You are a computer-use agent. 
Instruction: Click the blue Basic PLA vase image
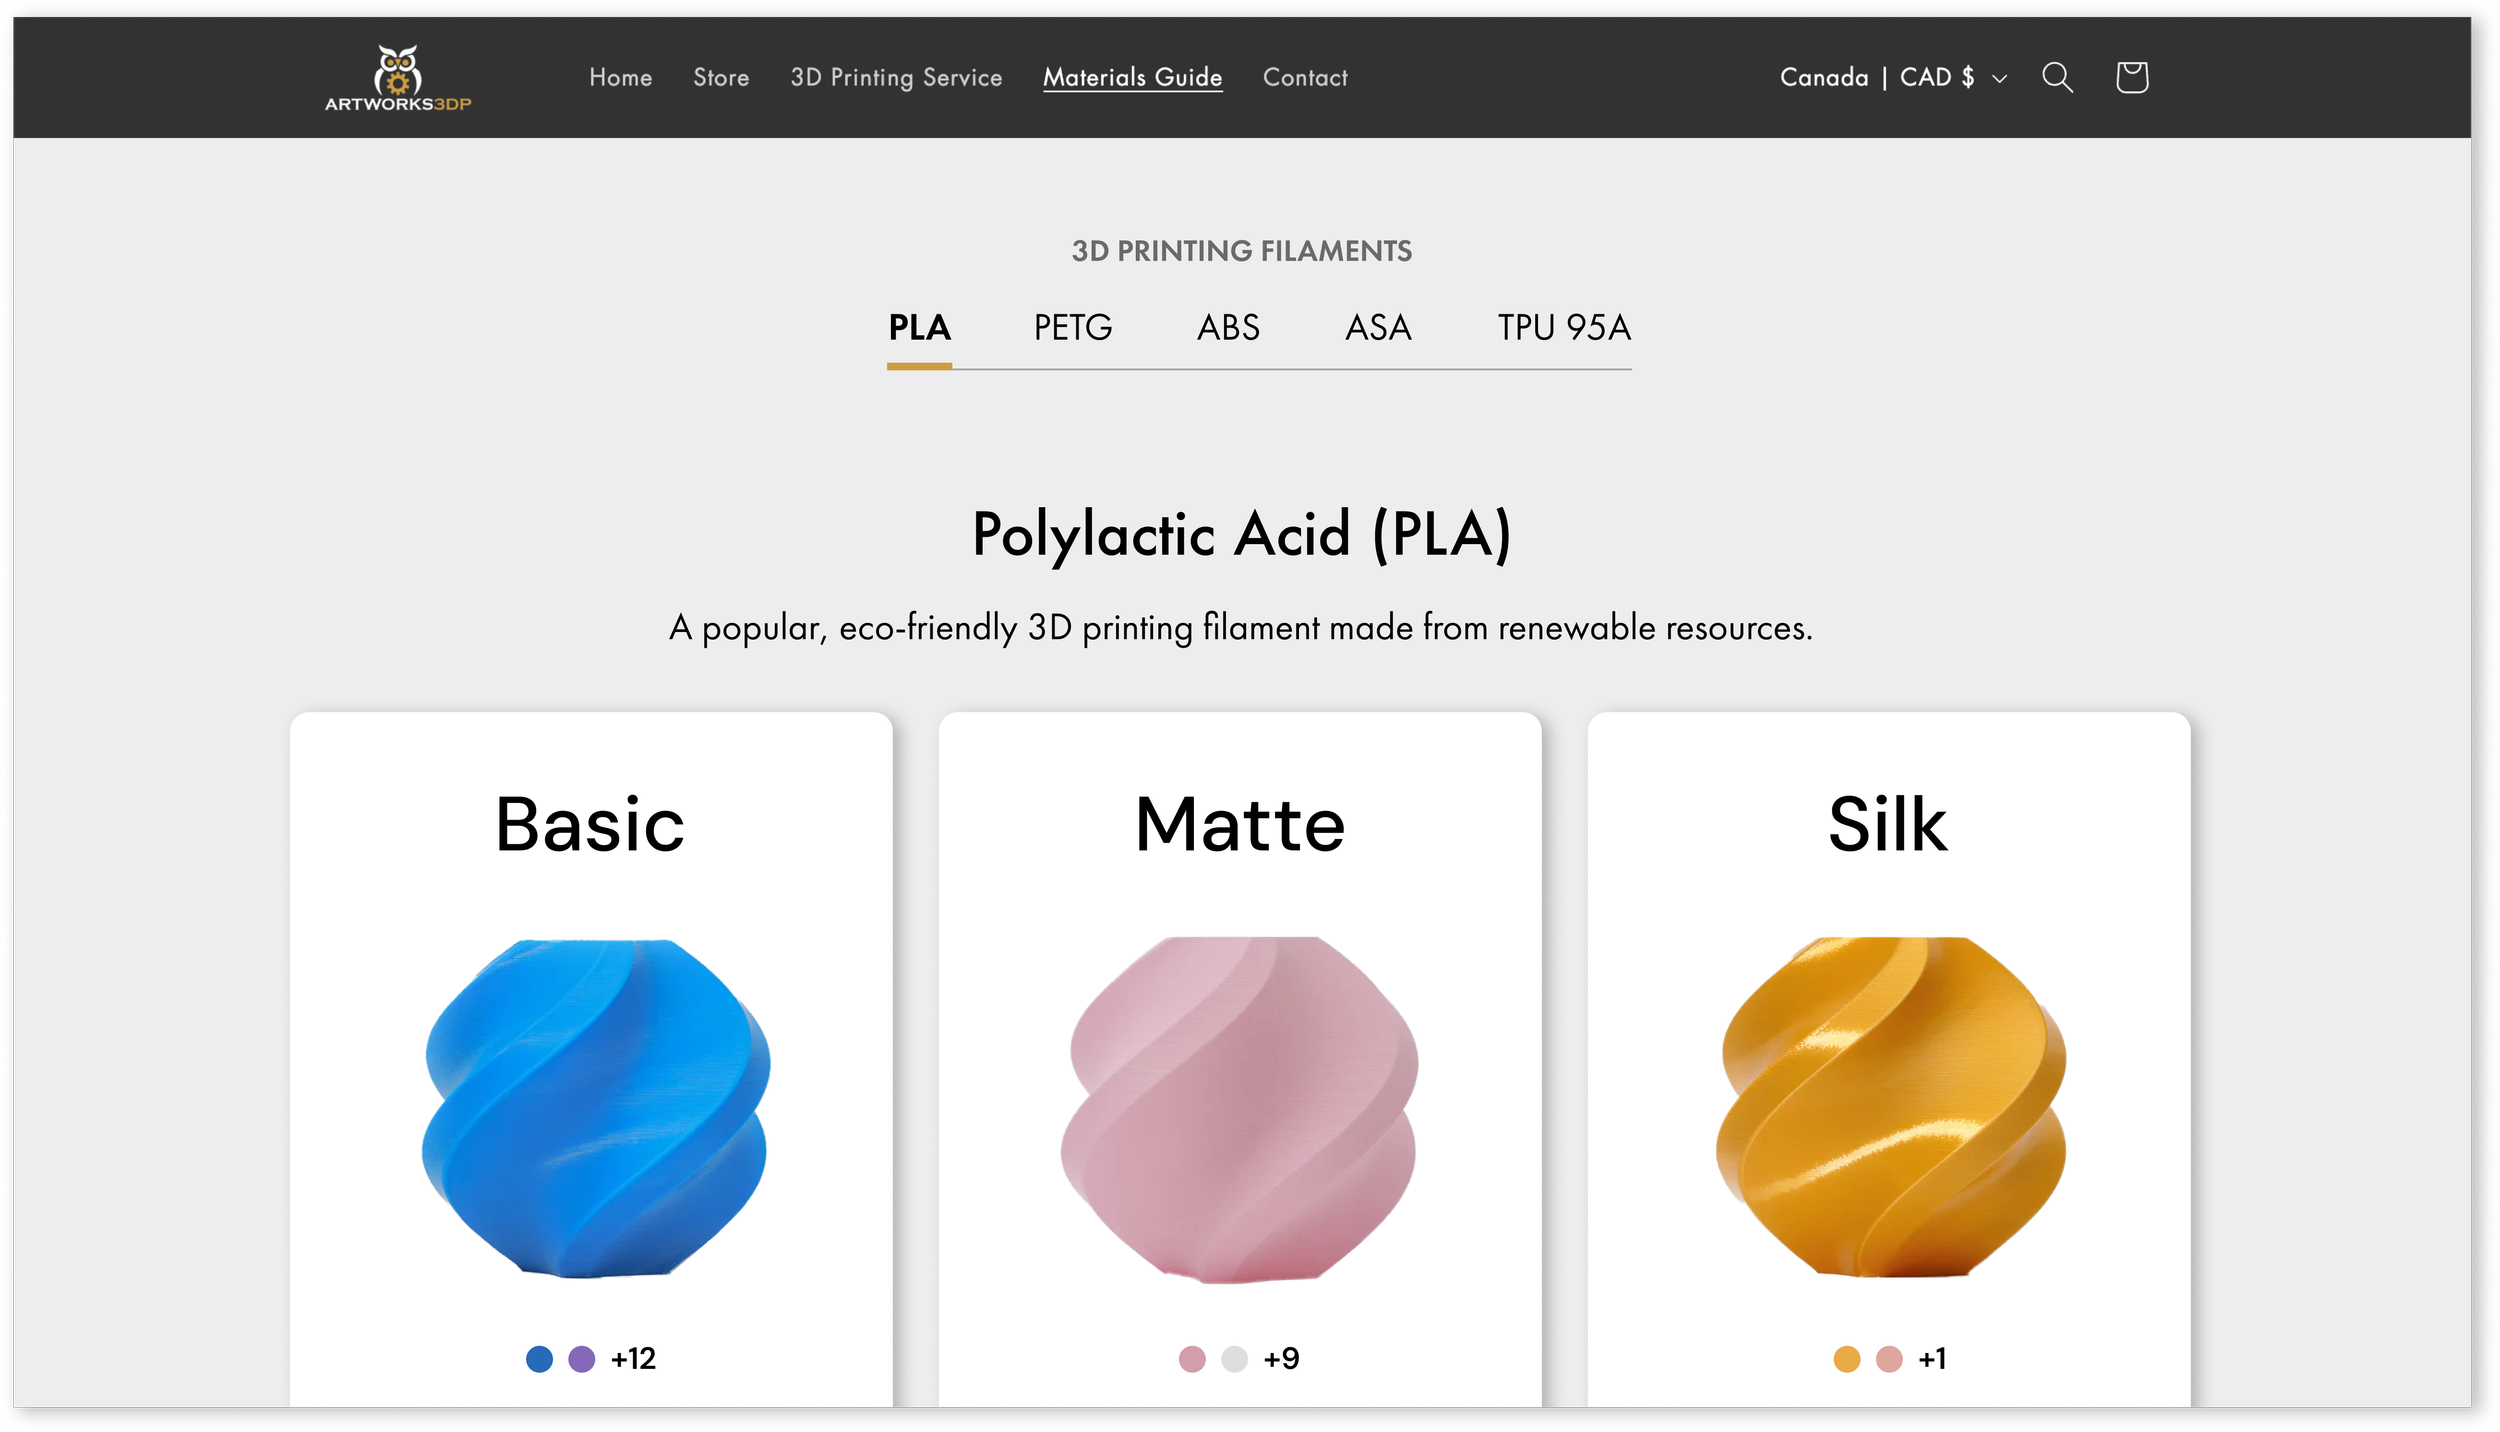point(596,1108)
